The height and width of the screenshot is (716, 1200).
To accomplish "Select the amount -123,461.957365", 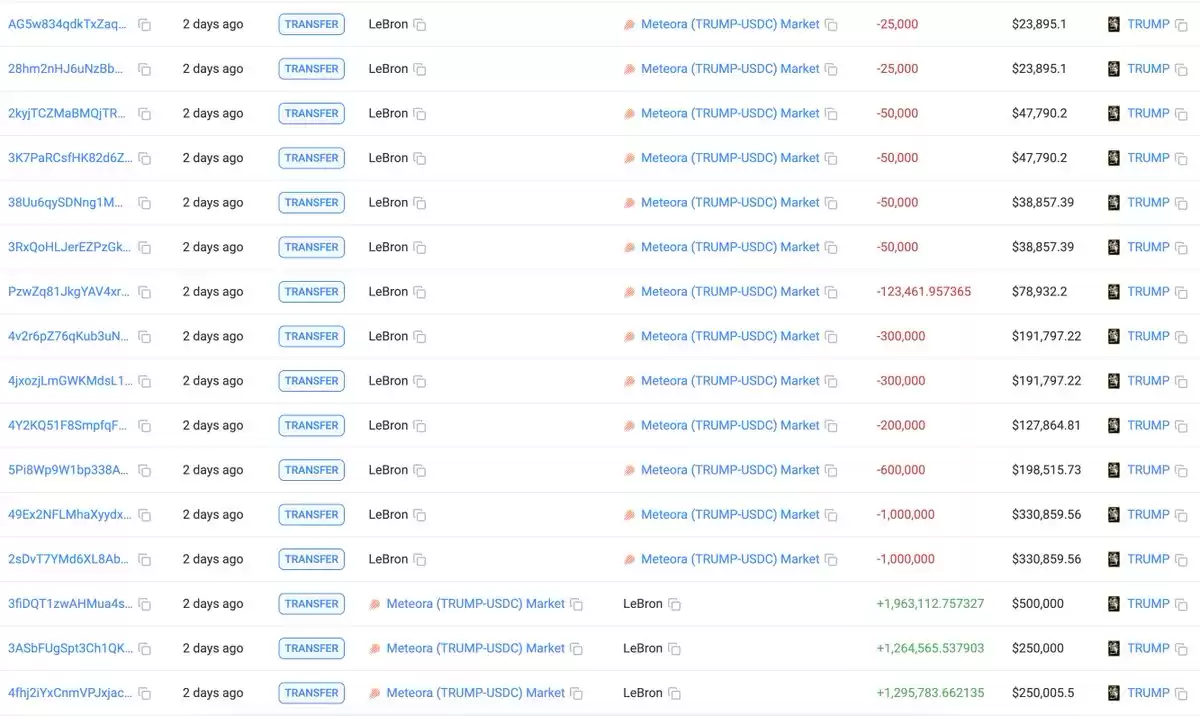I will 924,292.
